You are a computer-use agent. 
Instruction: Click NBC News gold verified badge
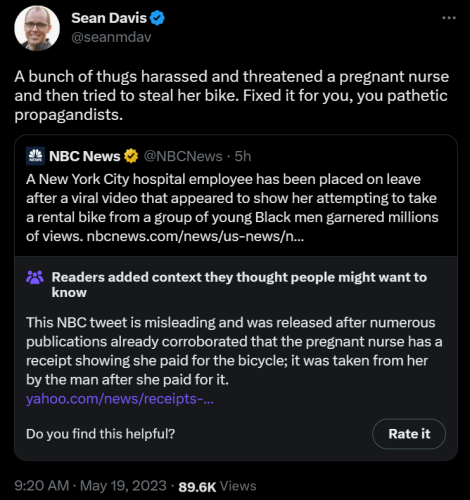click(131, 156)
